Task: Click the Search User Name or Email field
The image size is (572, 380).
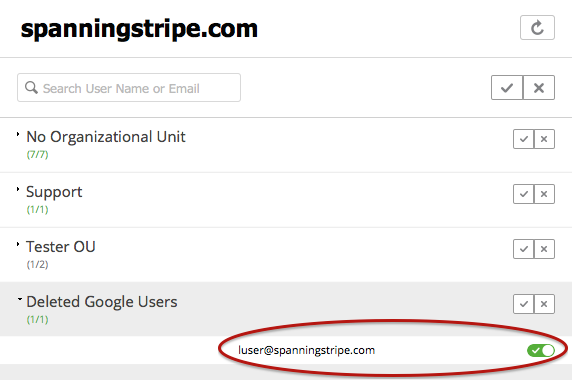Action: (129, 88)
